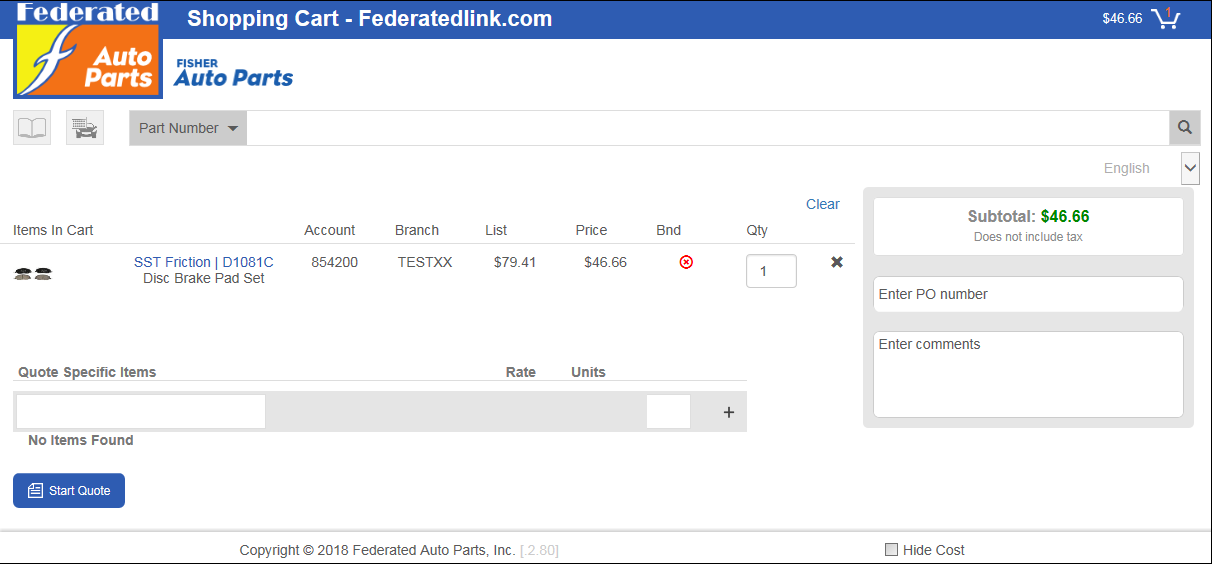Click the List column header
This screenshot has width=1212, height=564.
click(496, 230)
